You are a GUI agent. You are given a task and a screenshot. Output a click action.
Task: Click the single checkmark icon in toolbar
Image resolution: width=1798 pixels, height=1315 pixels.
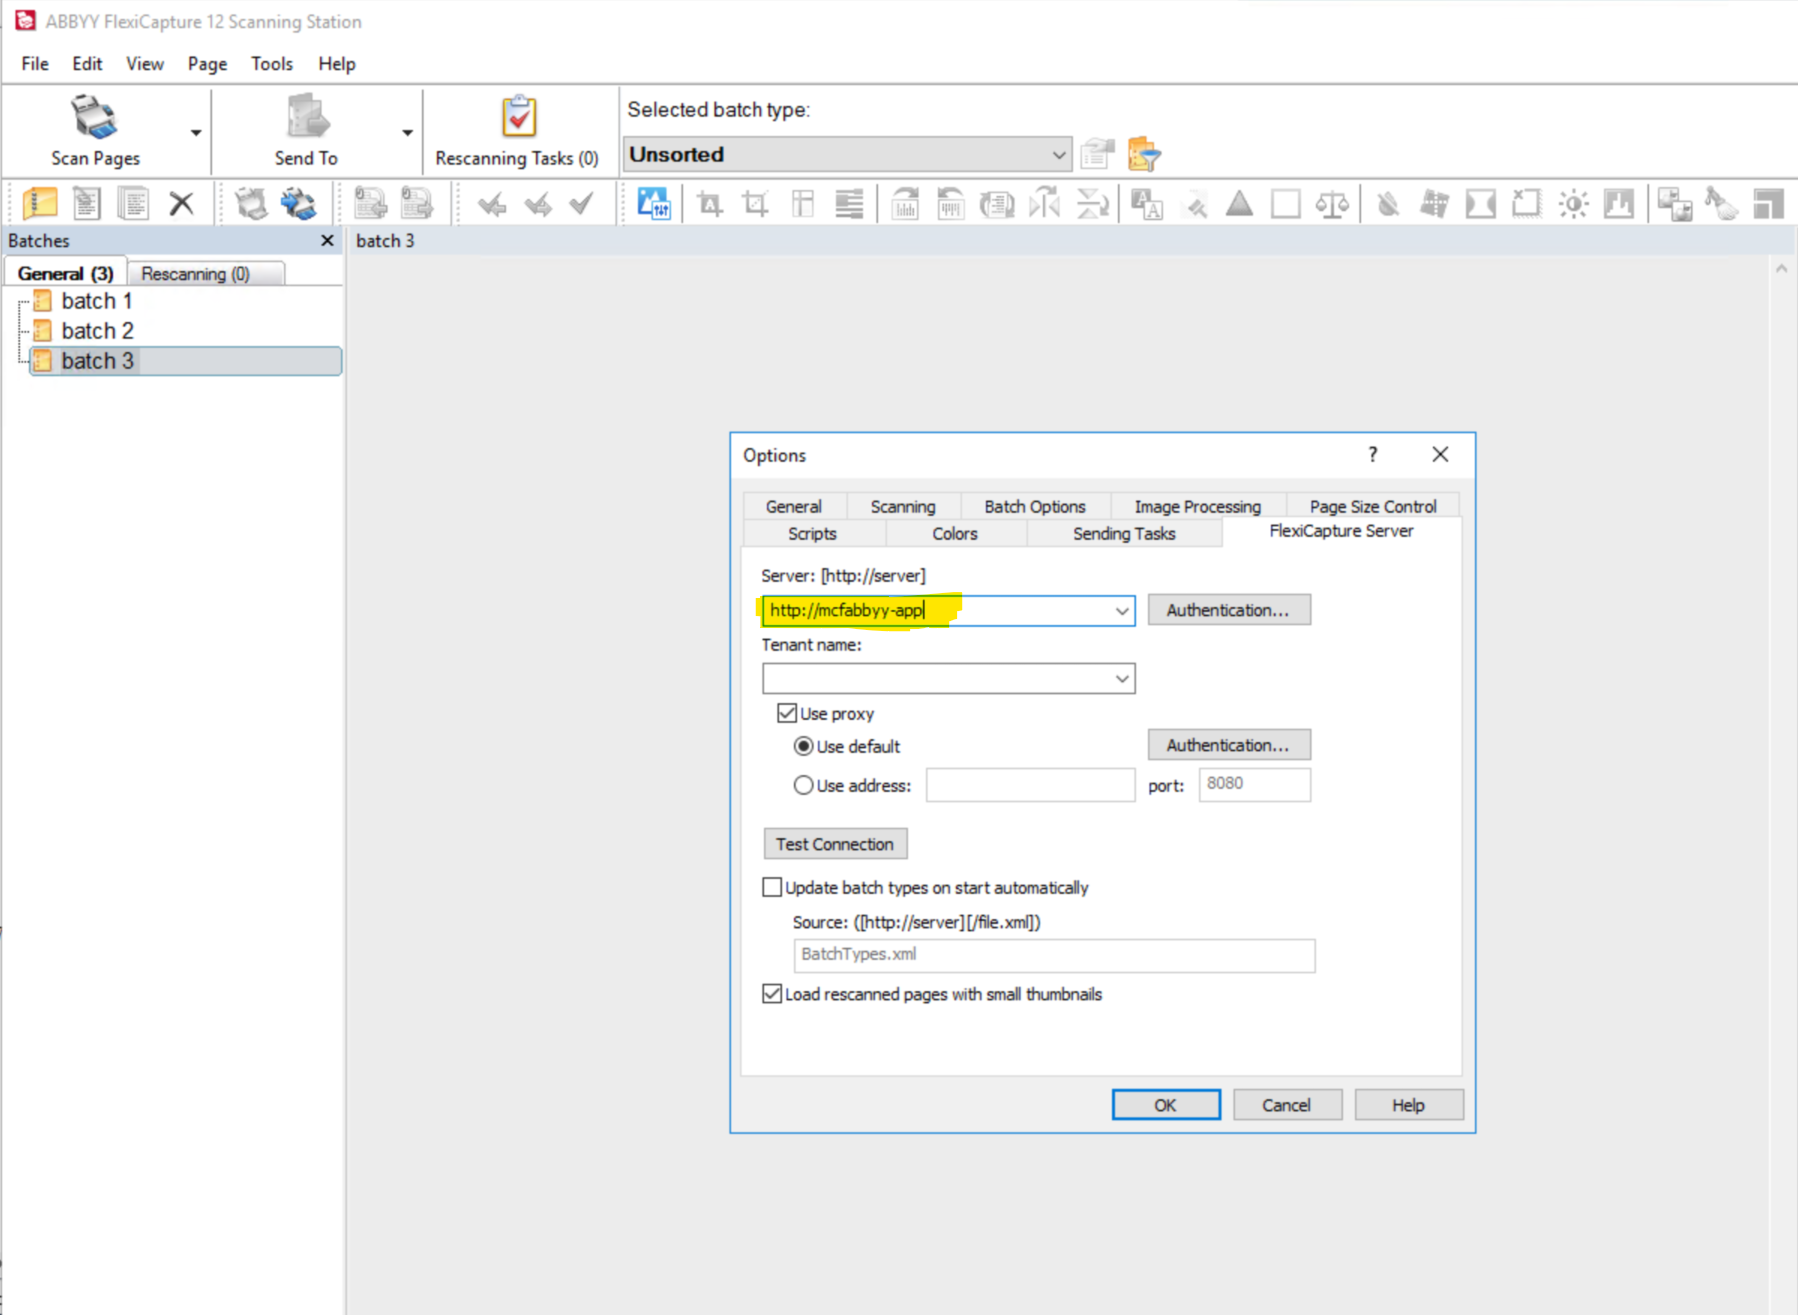pos(581,204)
